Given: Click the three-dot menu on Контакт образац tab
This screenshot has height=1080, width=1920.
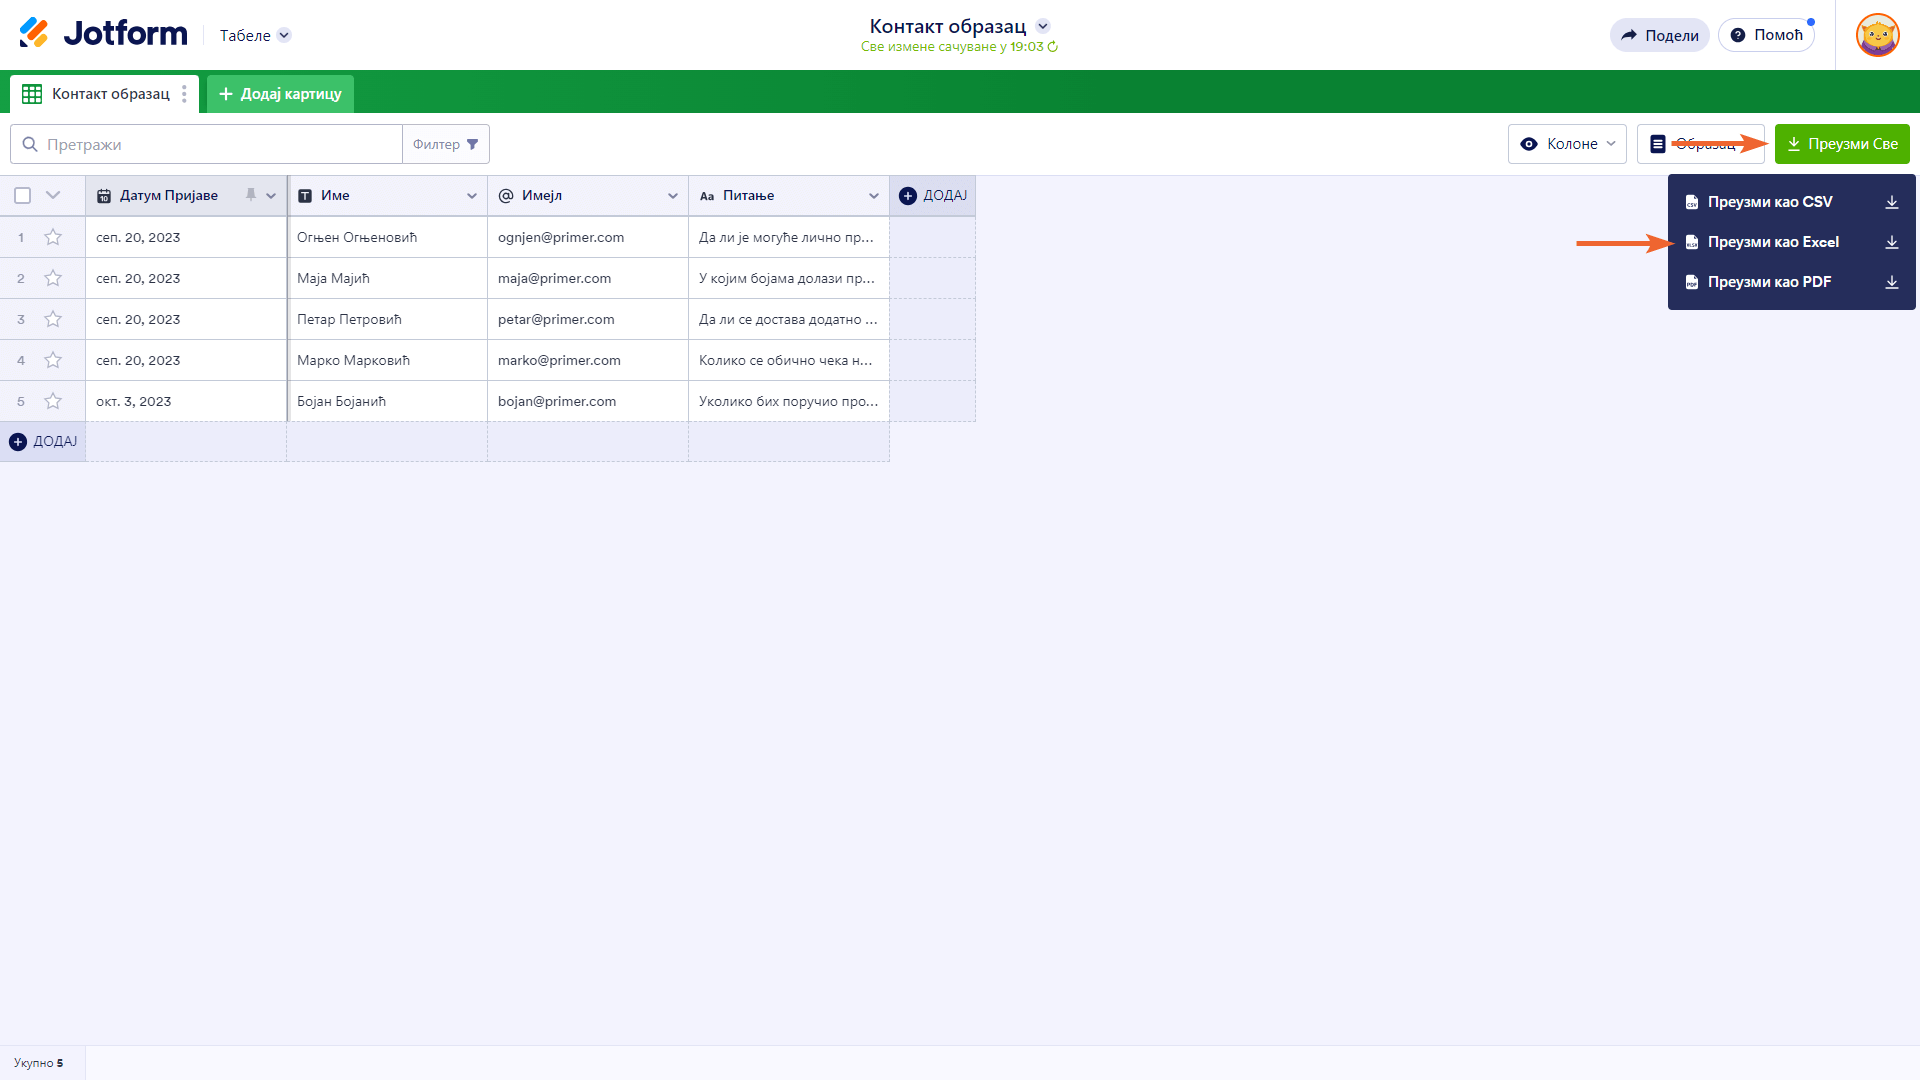Looking at the screenshot, I should 184,94.
